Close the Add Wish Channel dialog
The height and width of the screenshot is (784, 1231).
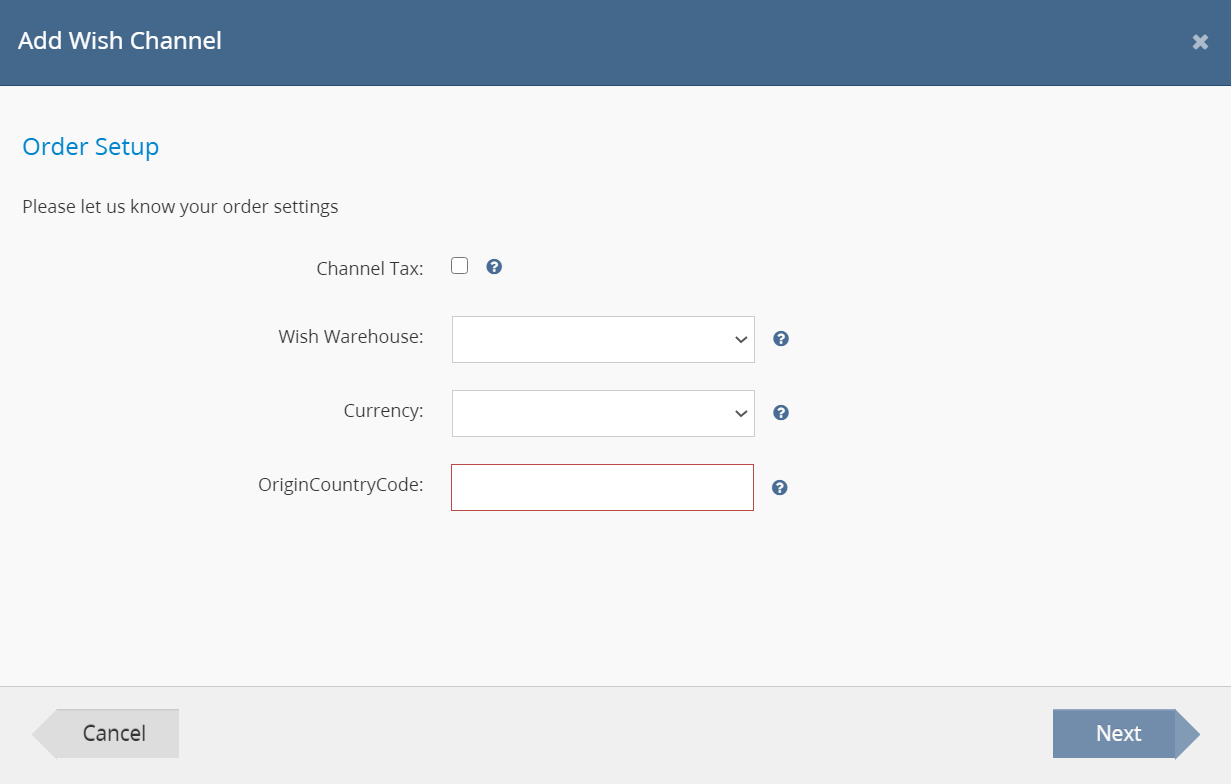1200,42
